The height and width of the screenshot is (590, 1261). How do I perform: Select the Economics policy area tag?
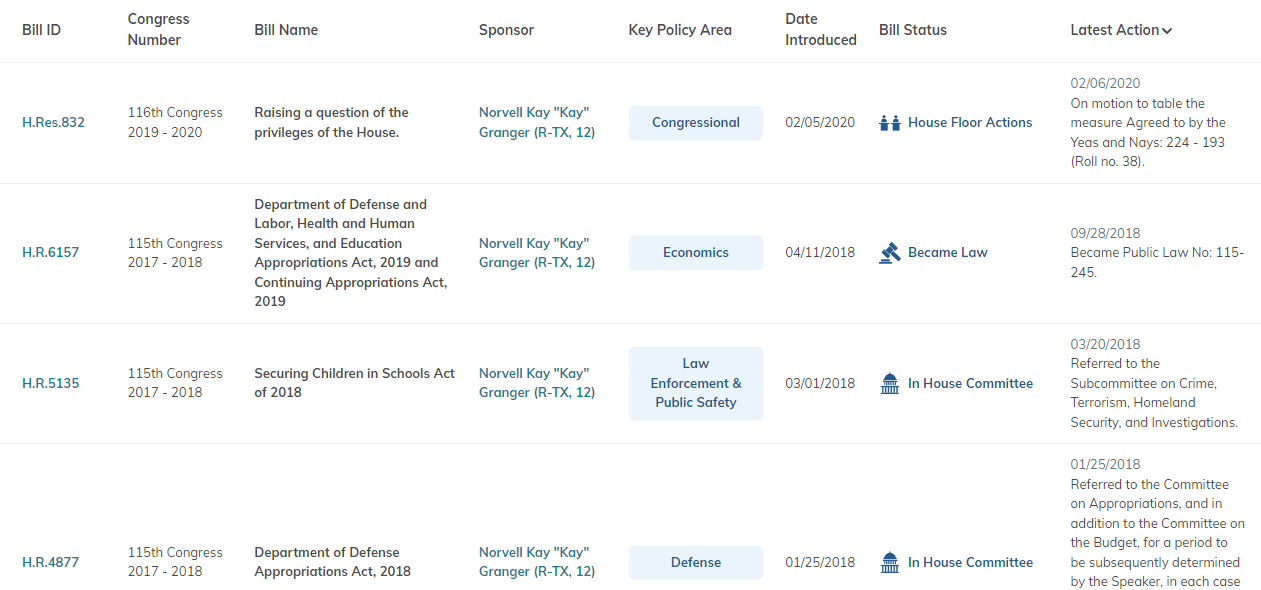(x=695, y=253)
